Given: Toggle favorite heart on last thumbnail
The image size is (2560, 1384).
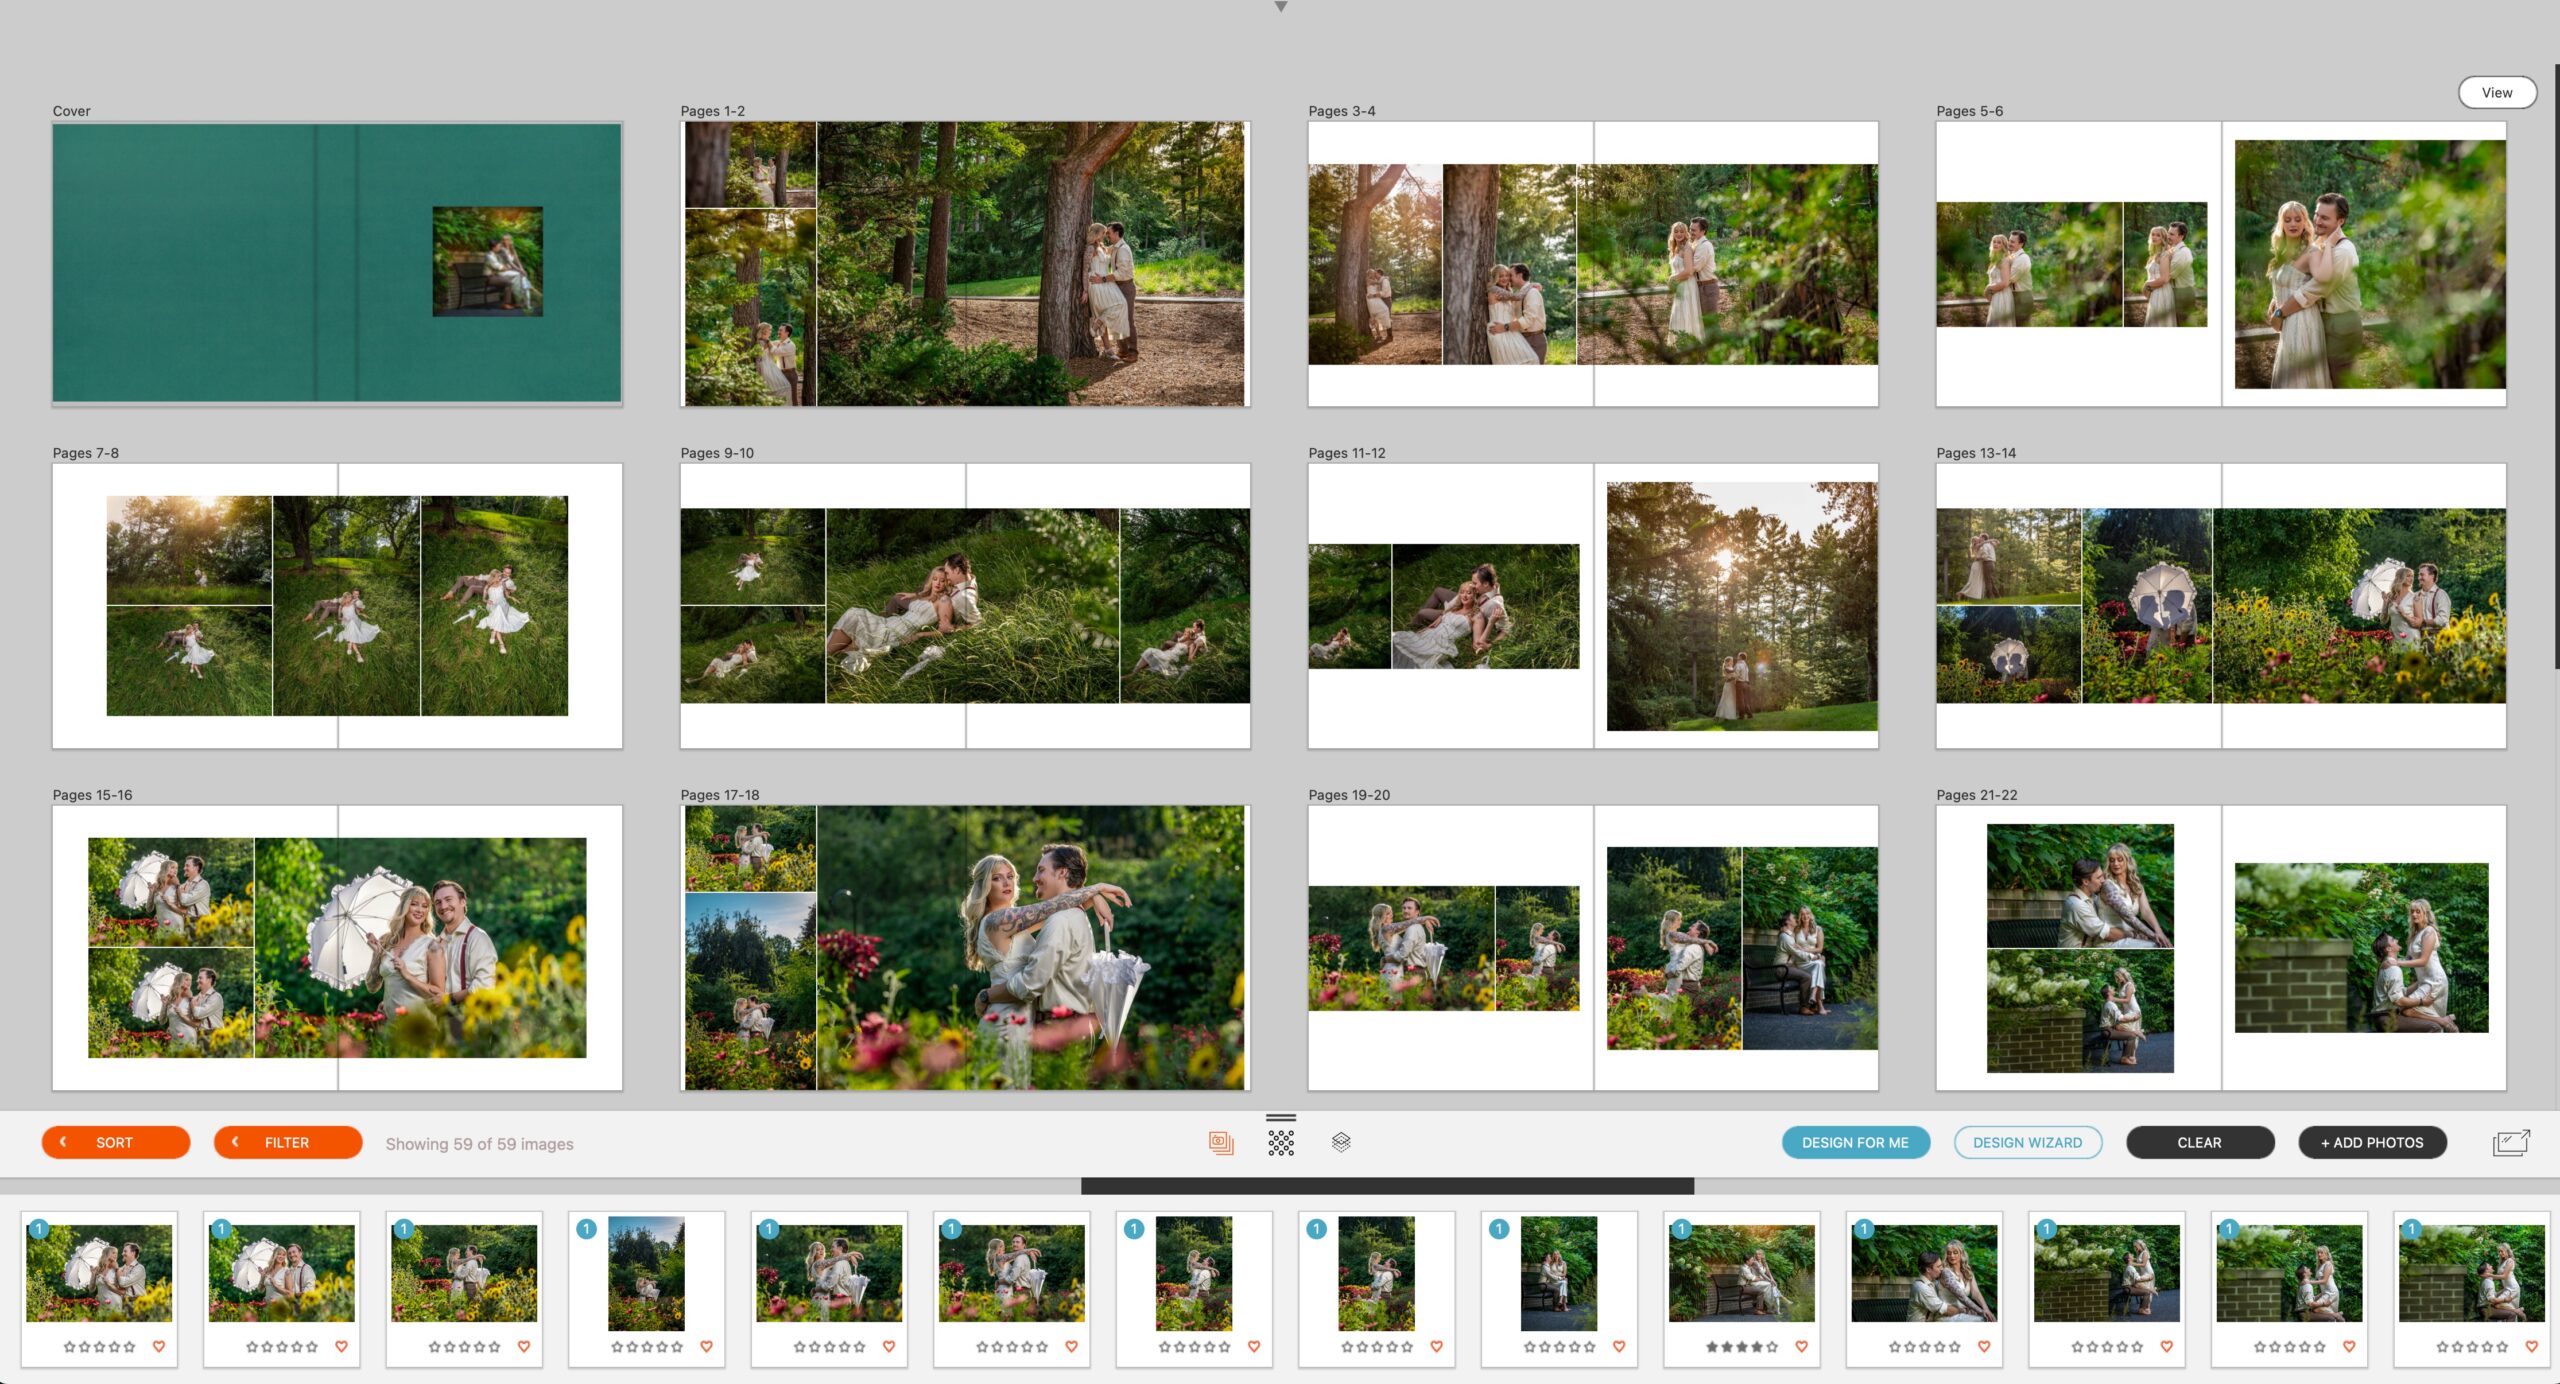Looking at the screenshot, I should tap(2532, 1346).
